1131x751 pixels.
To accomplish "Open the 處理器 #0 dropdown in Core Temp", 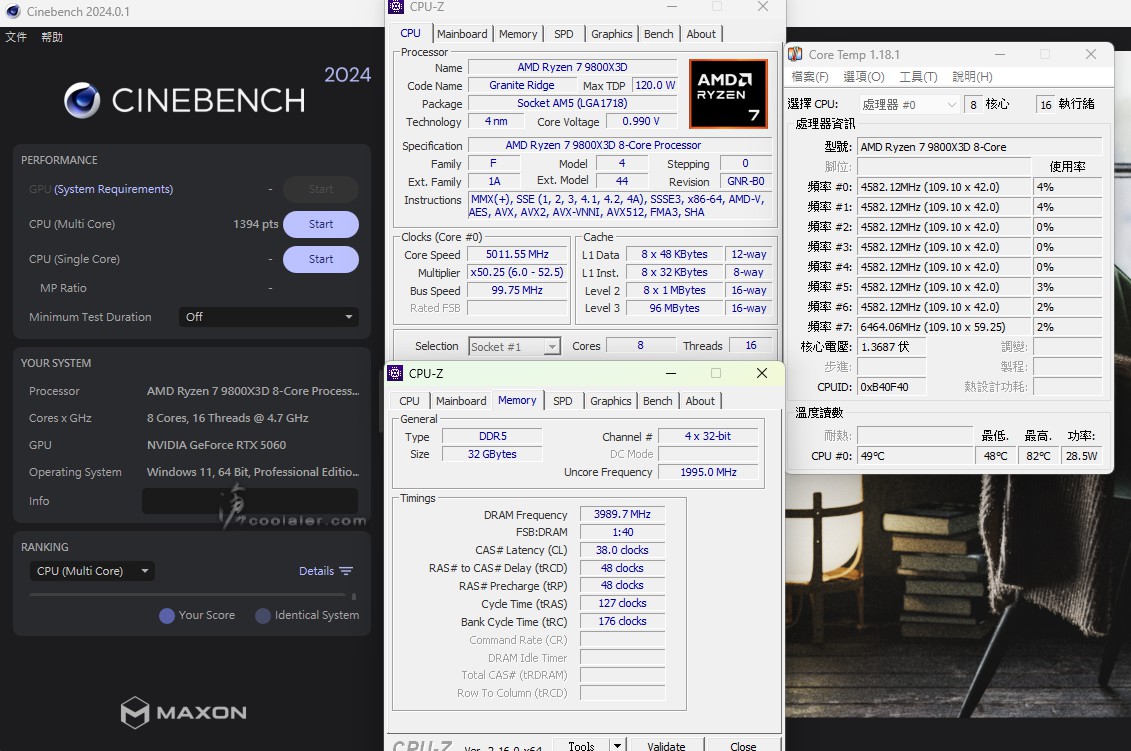I will (x=909, y=105).
